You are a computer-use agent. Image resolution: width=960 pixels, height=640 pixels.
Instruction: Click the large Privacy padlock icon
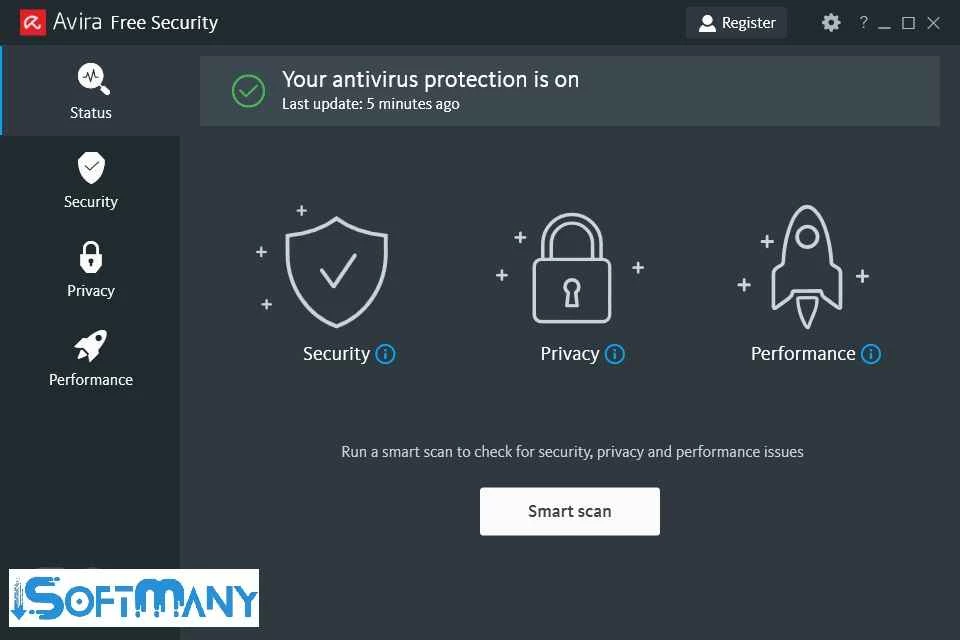click(x=571, y=269)
